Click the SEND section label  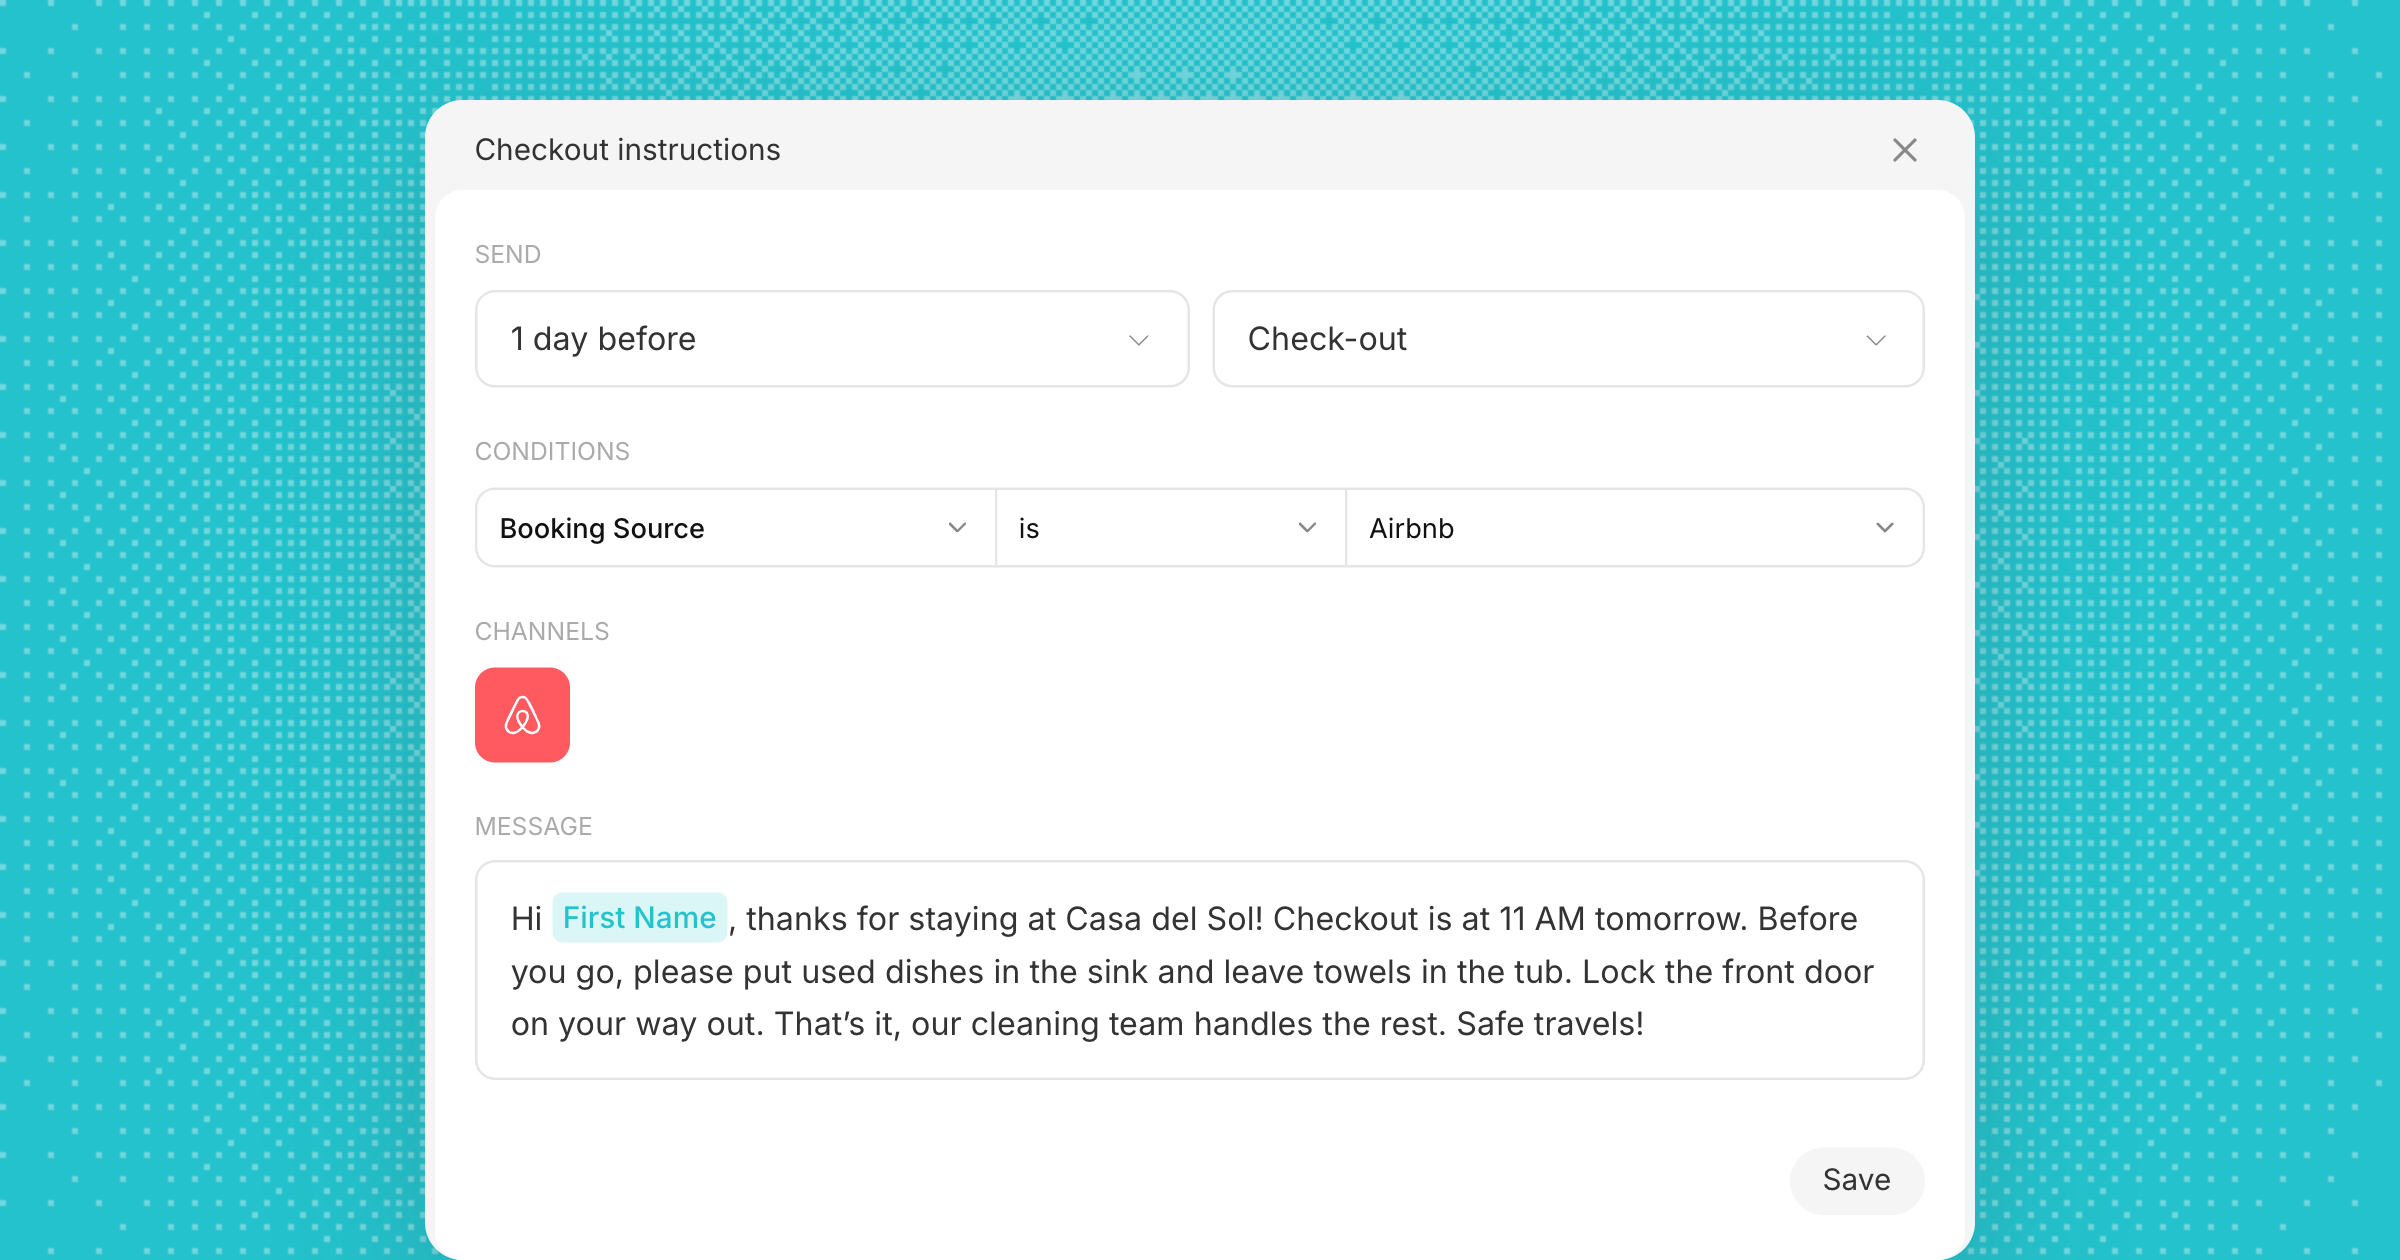pyautogui.click(x=508, y=255)
